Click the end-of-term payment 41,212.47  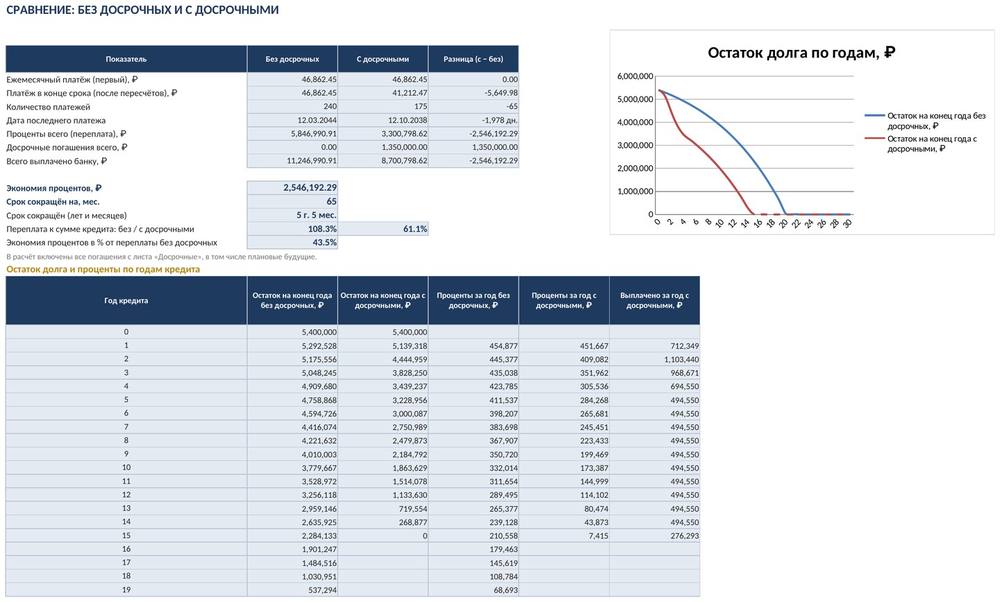(x=383, y=93)
